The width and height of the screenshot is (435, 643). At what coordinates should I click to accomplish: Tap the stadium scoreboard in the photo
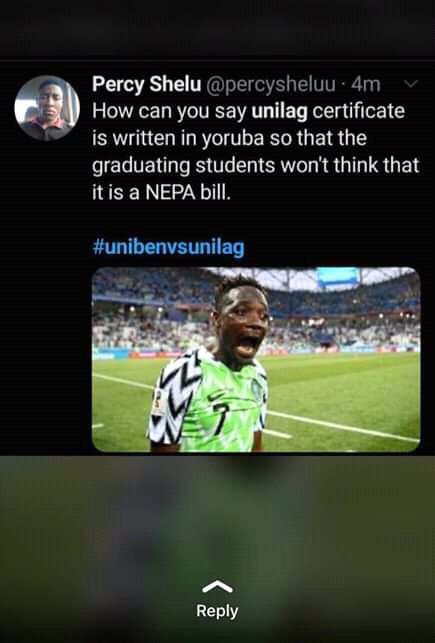pyautogui.click(x=337, y=277)
